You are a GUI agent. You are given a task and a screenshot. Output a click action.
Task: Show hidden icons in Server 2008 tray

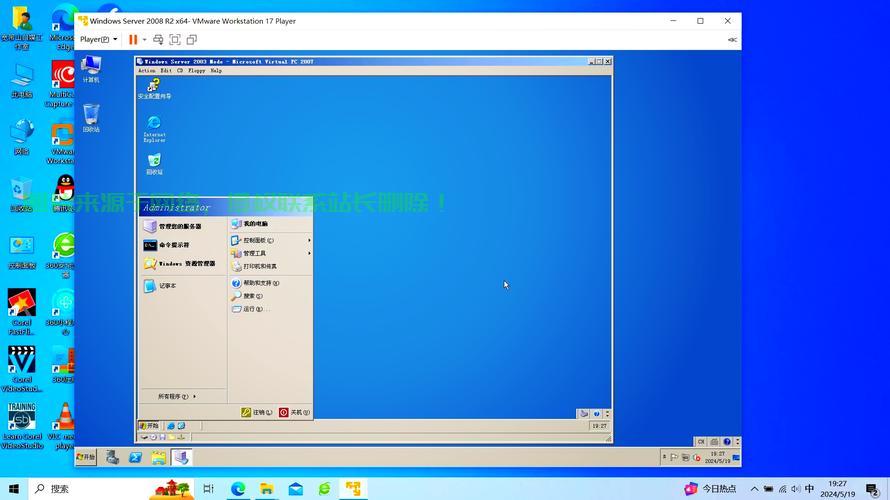664,457
